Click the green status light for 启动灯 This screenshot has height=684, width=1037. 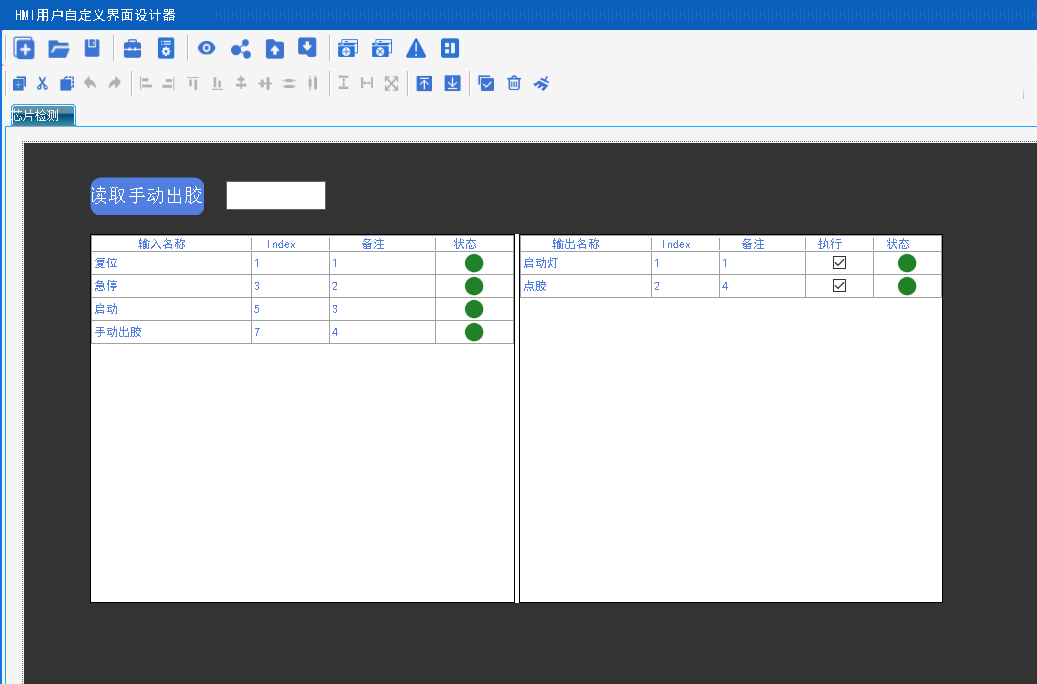907,263
